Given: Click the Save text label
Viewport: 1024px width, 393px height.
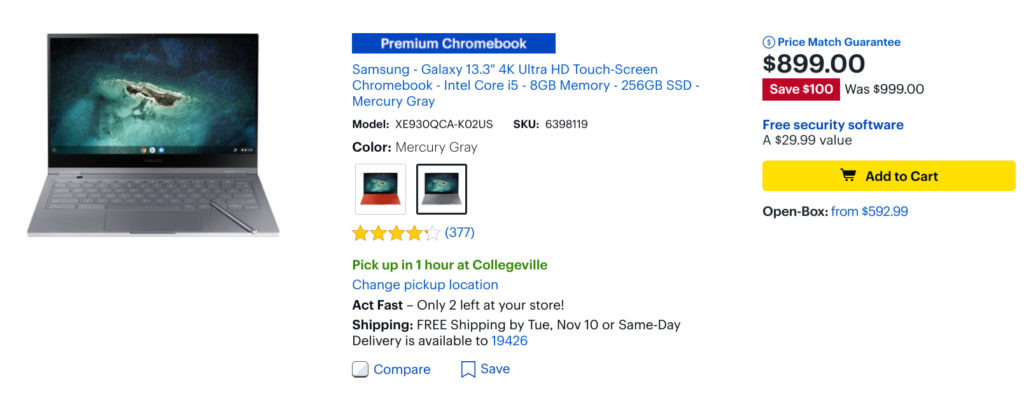Looking at the screenshot, I should (495, 369).
